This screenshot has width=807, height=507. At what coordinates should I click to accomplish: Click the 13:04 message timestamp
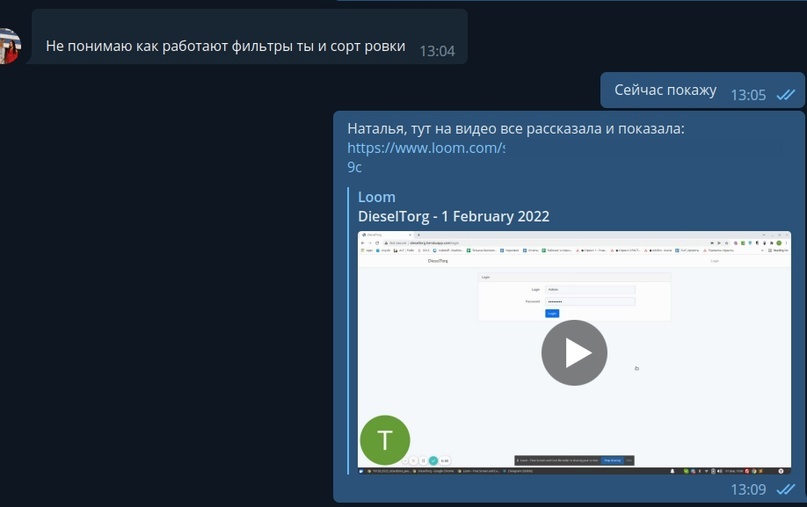[x=437, y=51]
